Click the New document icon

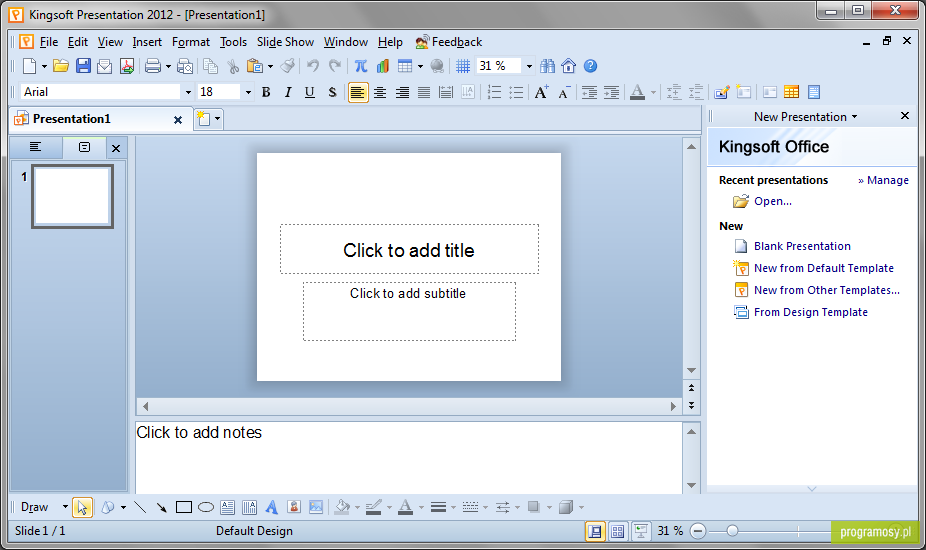click(30, 66)
